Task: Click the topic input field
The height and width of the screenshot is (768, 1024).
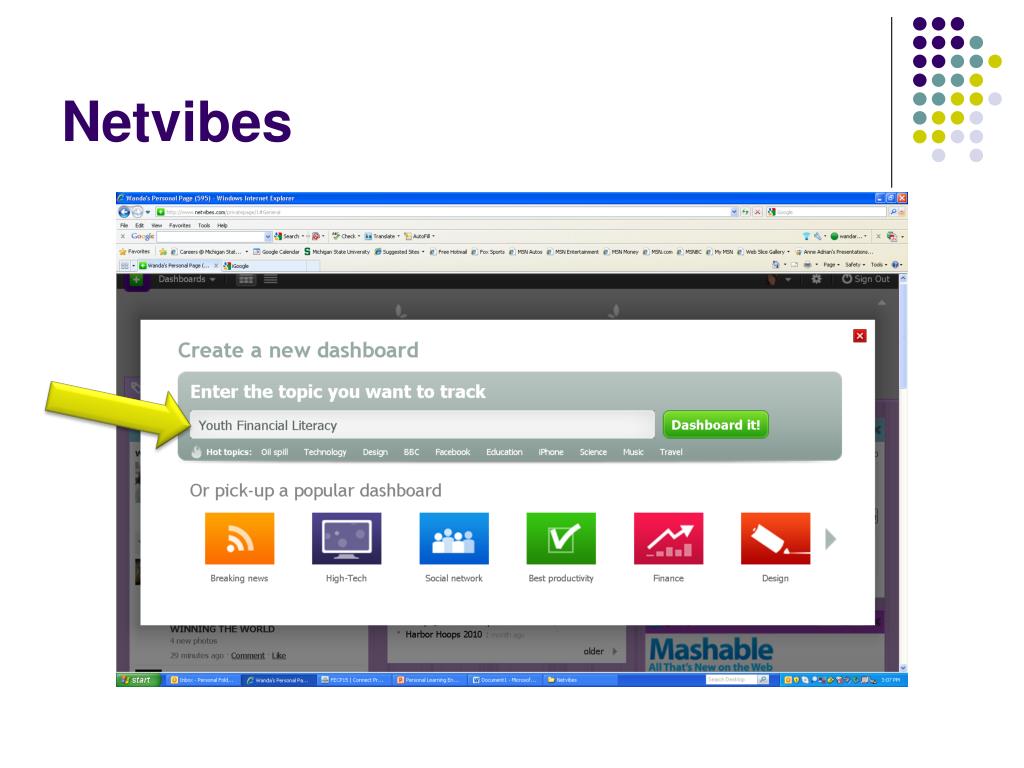Action: coord(422,425)
